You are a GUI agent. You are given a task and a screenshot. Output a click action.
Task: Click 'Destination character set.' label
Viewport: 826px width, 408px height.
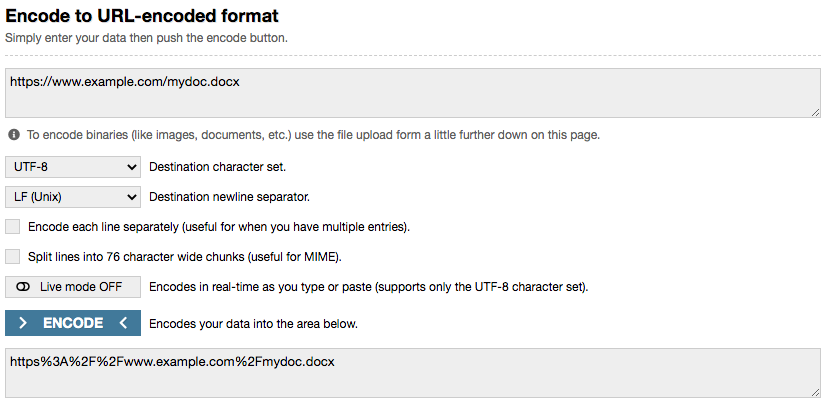coord(218,167)
